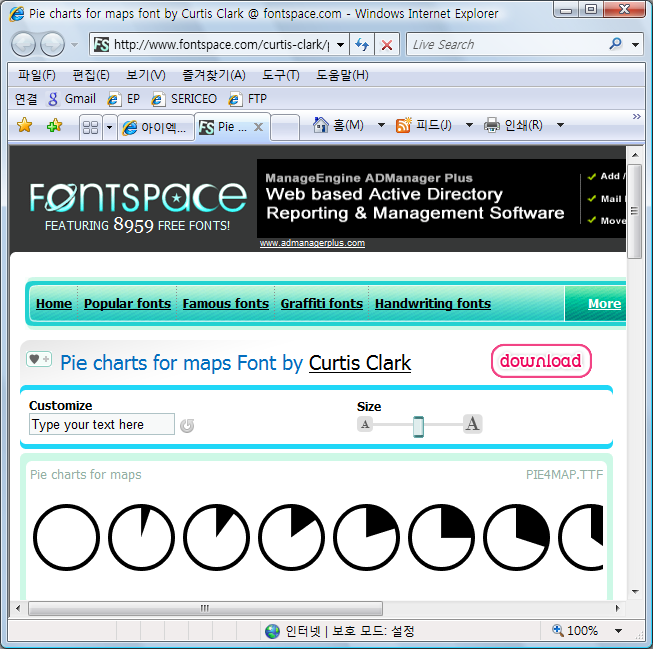Viewport: 653px width, 649px height.
Task: Click the small A size icon
Action: point(365,424)
